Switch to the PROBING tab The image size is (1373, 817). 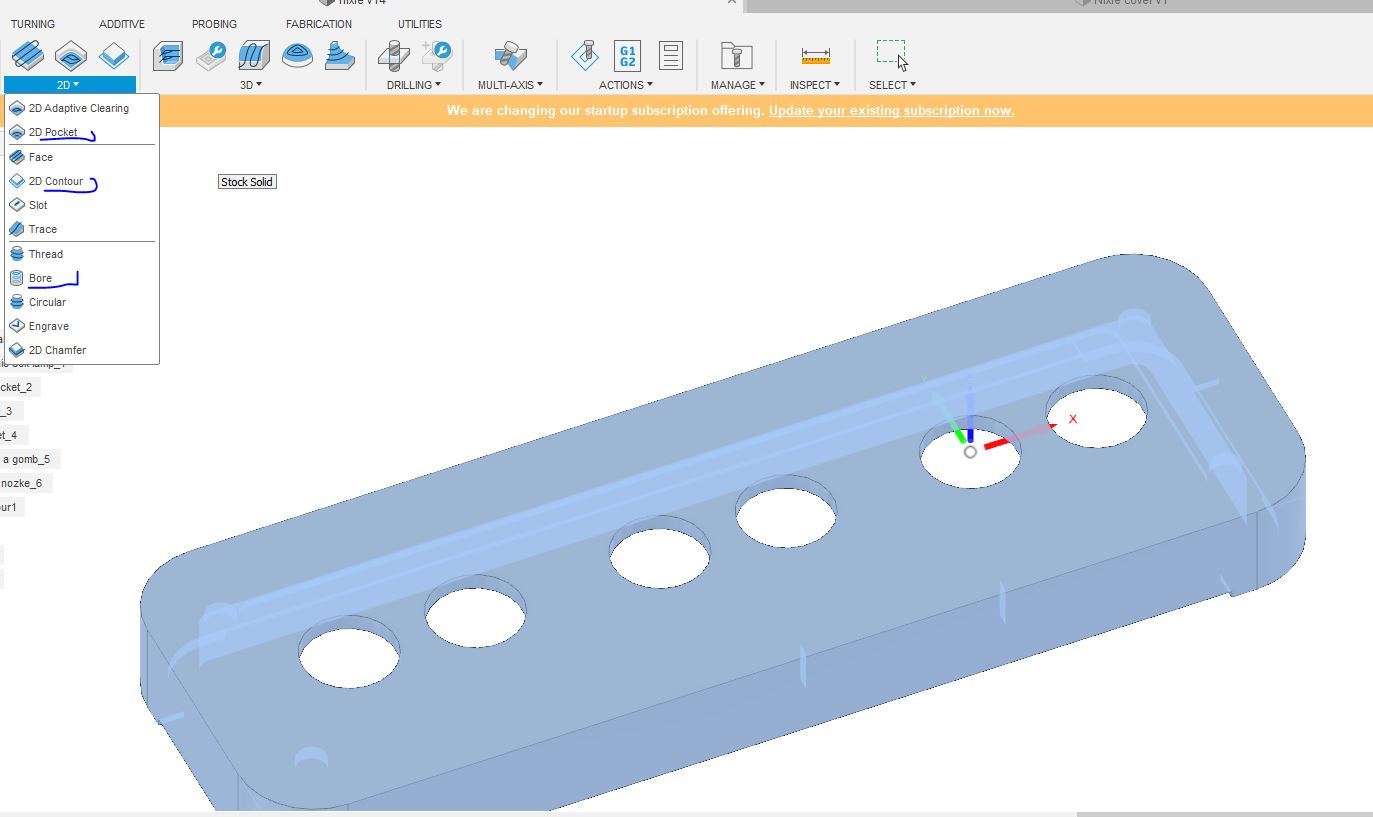click(215, 24)
